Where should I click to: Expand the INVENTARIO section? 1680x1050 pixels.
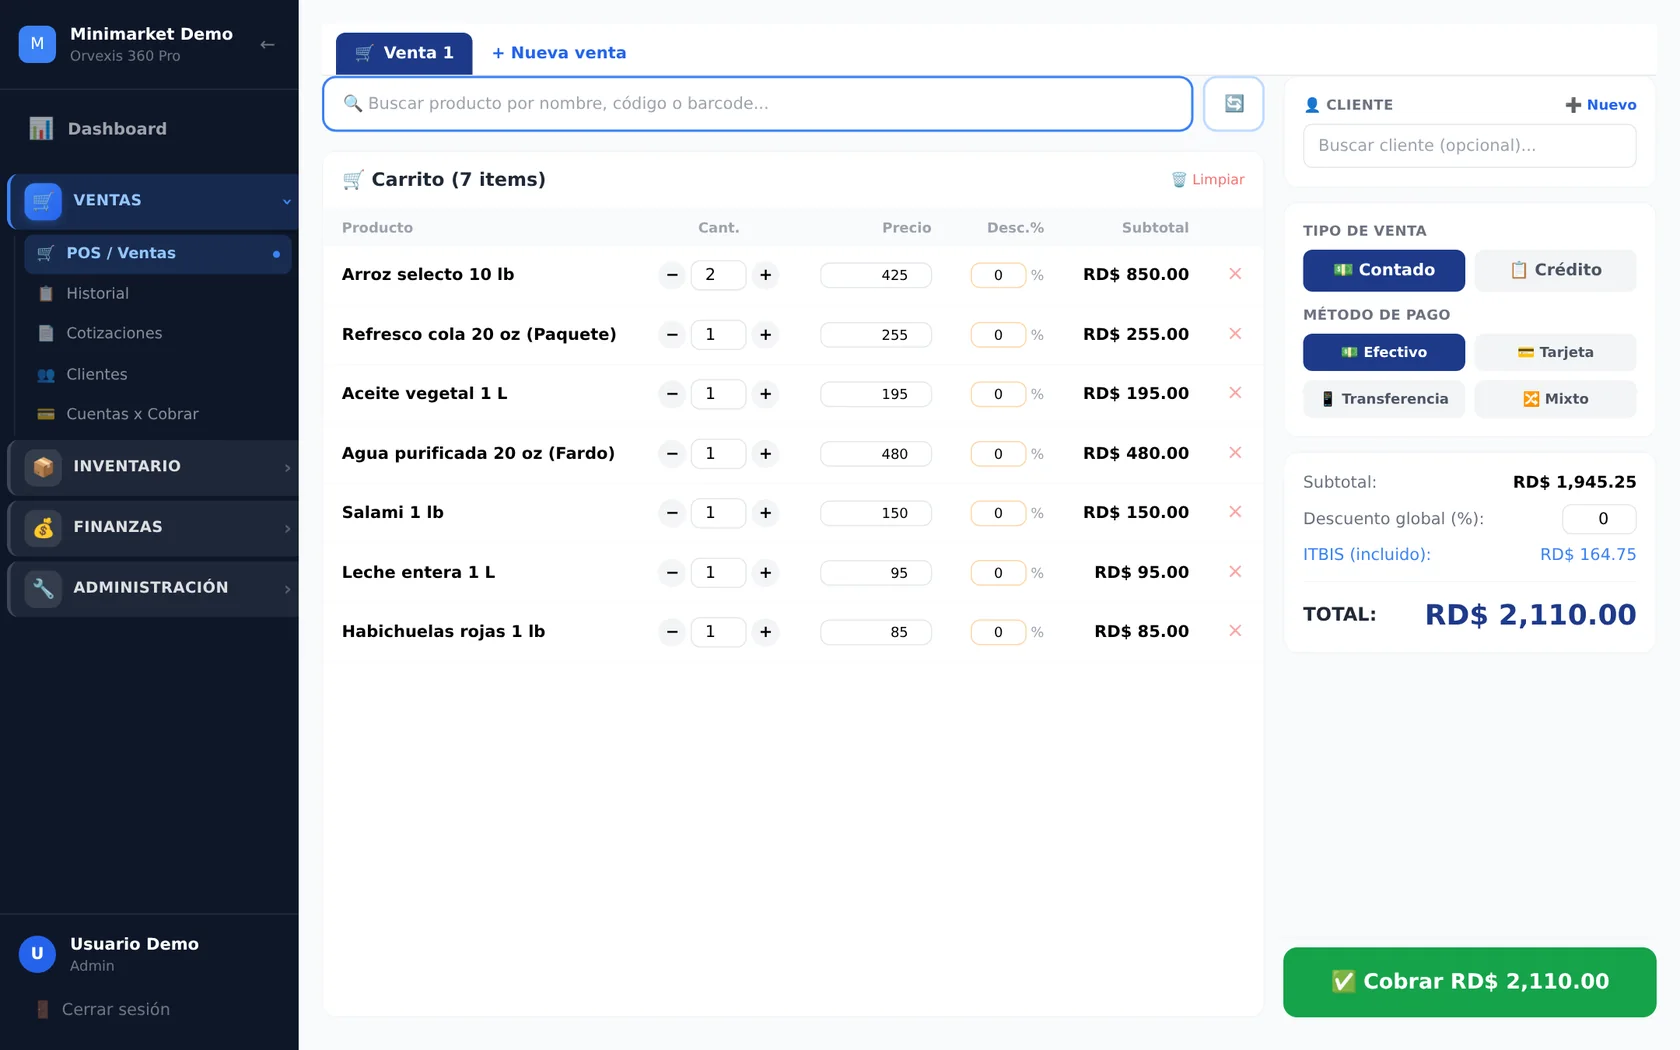[153, 467]
